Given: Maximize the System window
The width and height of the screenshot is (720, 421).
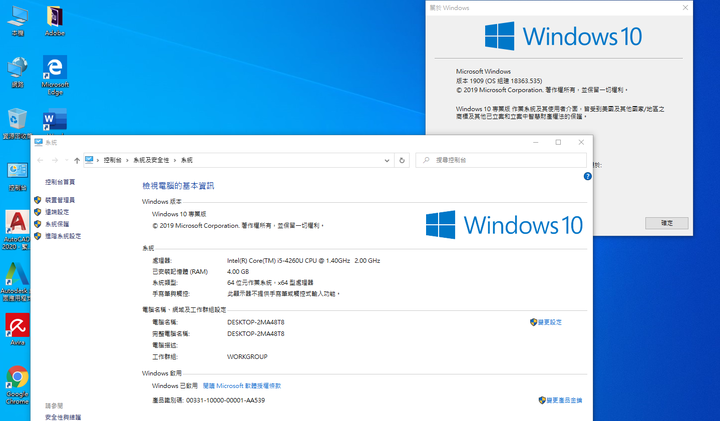Looking at the screenshot, I should tap(558, 142).
